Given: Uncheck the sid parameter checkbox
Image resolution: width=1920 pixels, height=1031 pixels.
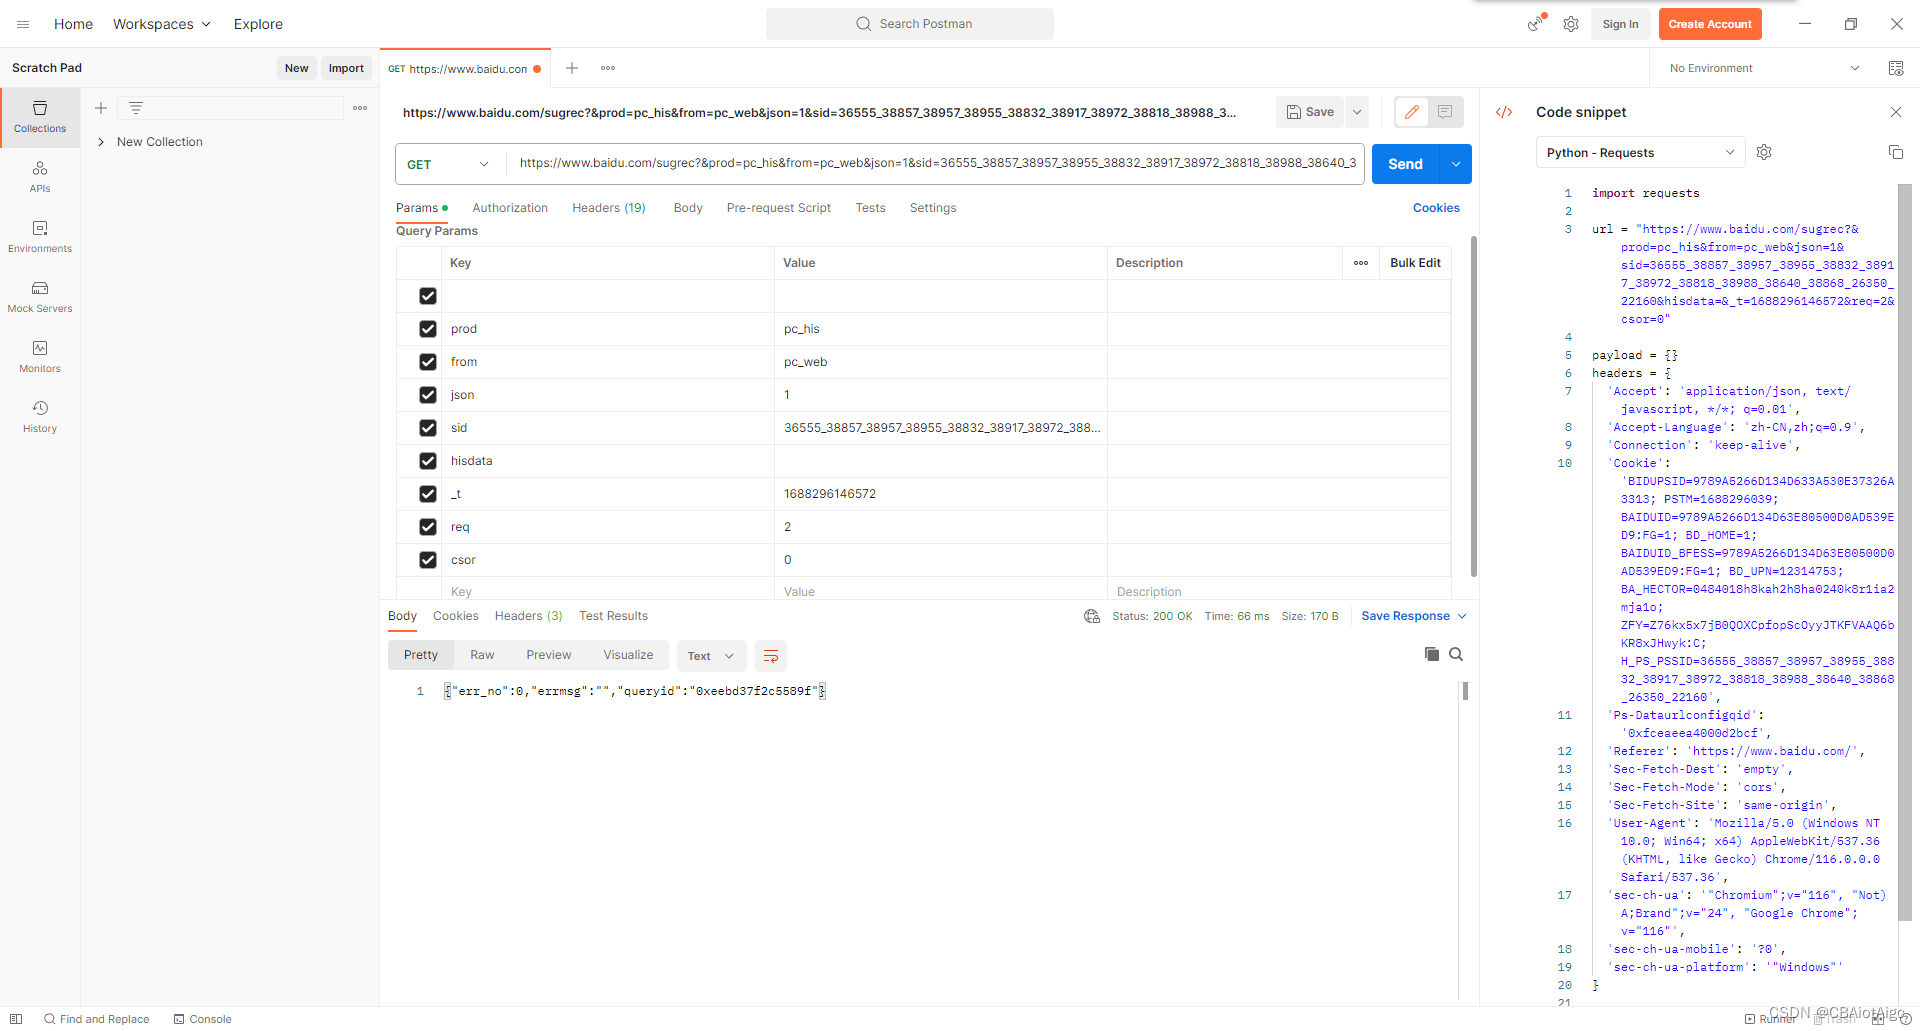Looking at the screenshot, I should pos(428,428).
